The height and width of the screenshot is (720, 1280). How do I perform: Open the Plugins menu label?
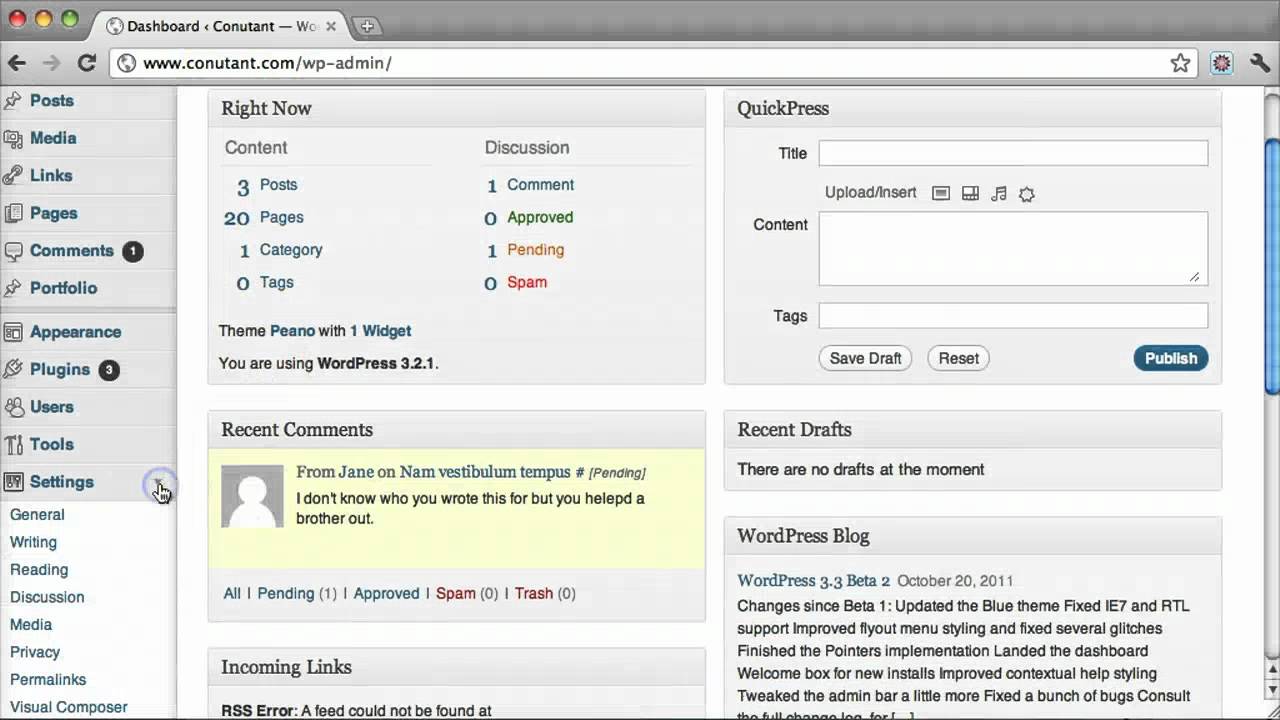coord(60,369)
